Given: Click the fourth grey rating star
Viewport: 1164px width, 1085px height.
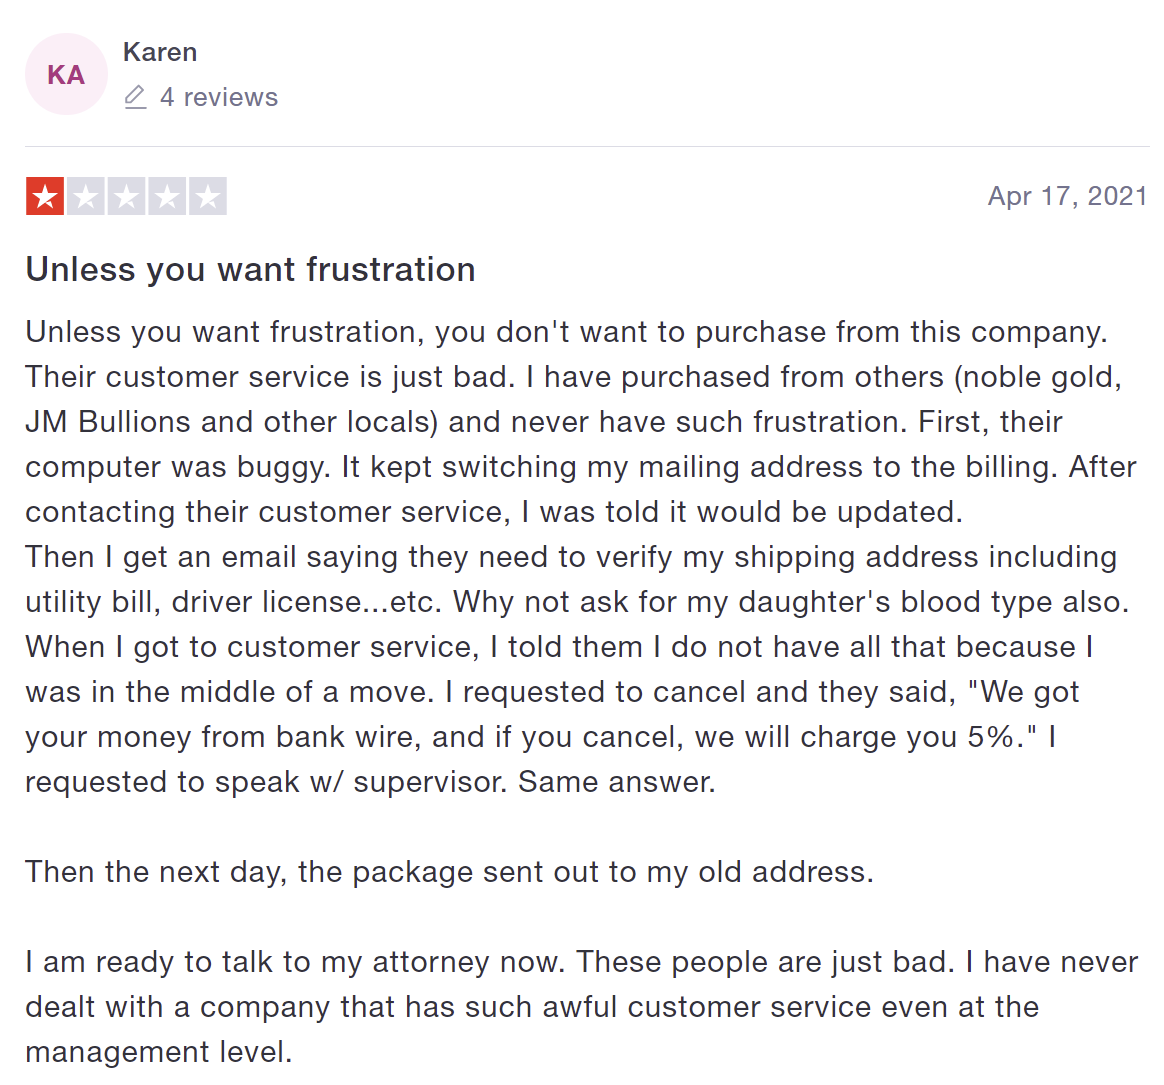Looking at the screenshot, I should click(x=167, y=197).
